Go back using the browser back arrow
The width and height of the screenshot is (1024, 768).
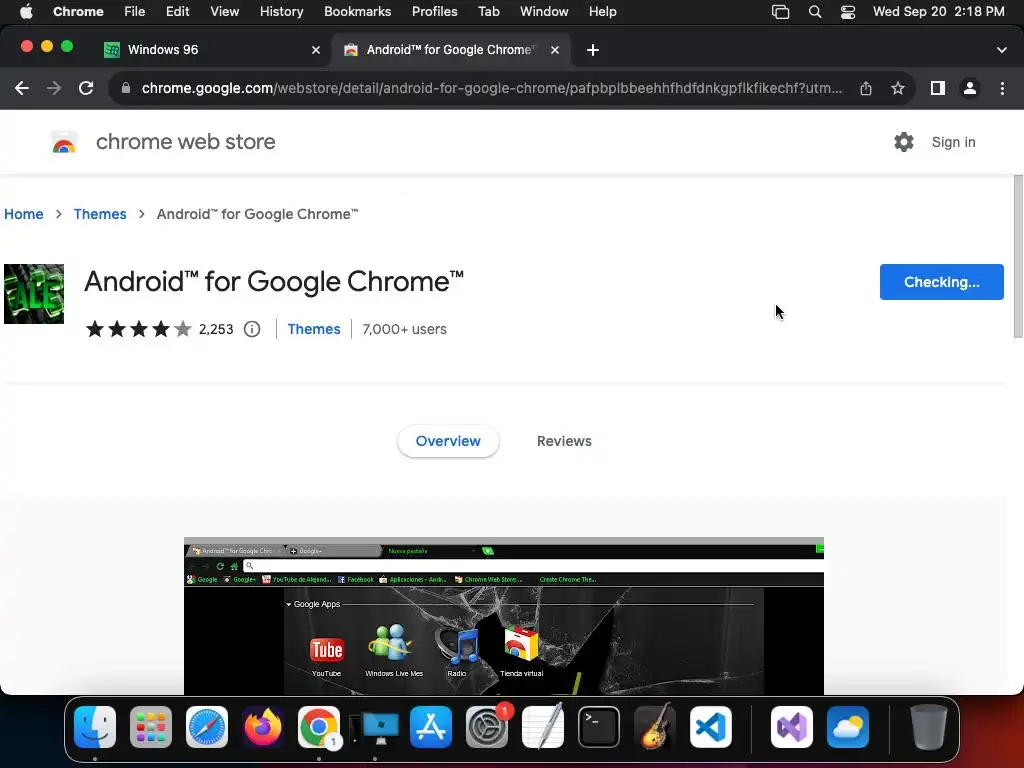pyautogui.click(x=22, y=88)
